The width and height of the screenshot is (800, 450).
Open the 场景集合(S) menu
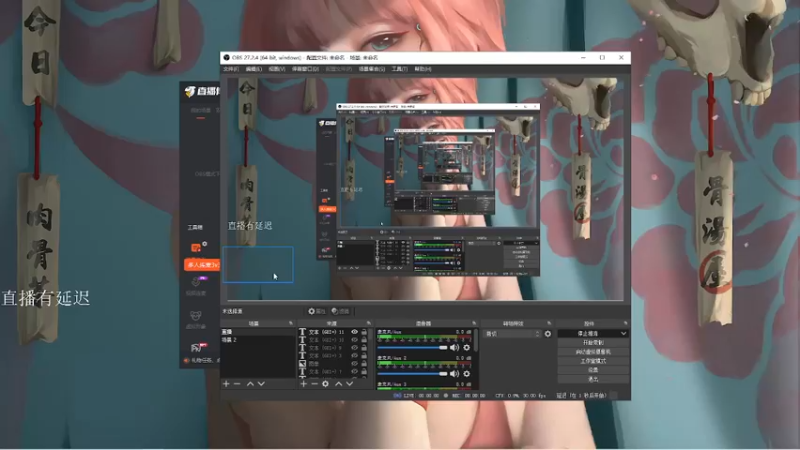(371, 69)
